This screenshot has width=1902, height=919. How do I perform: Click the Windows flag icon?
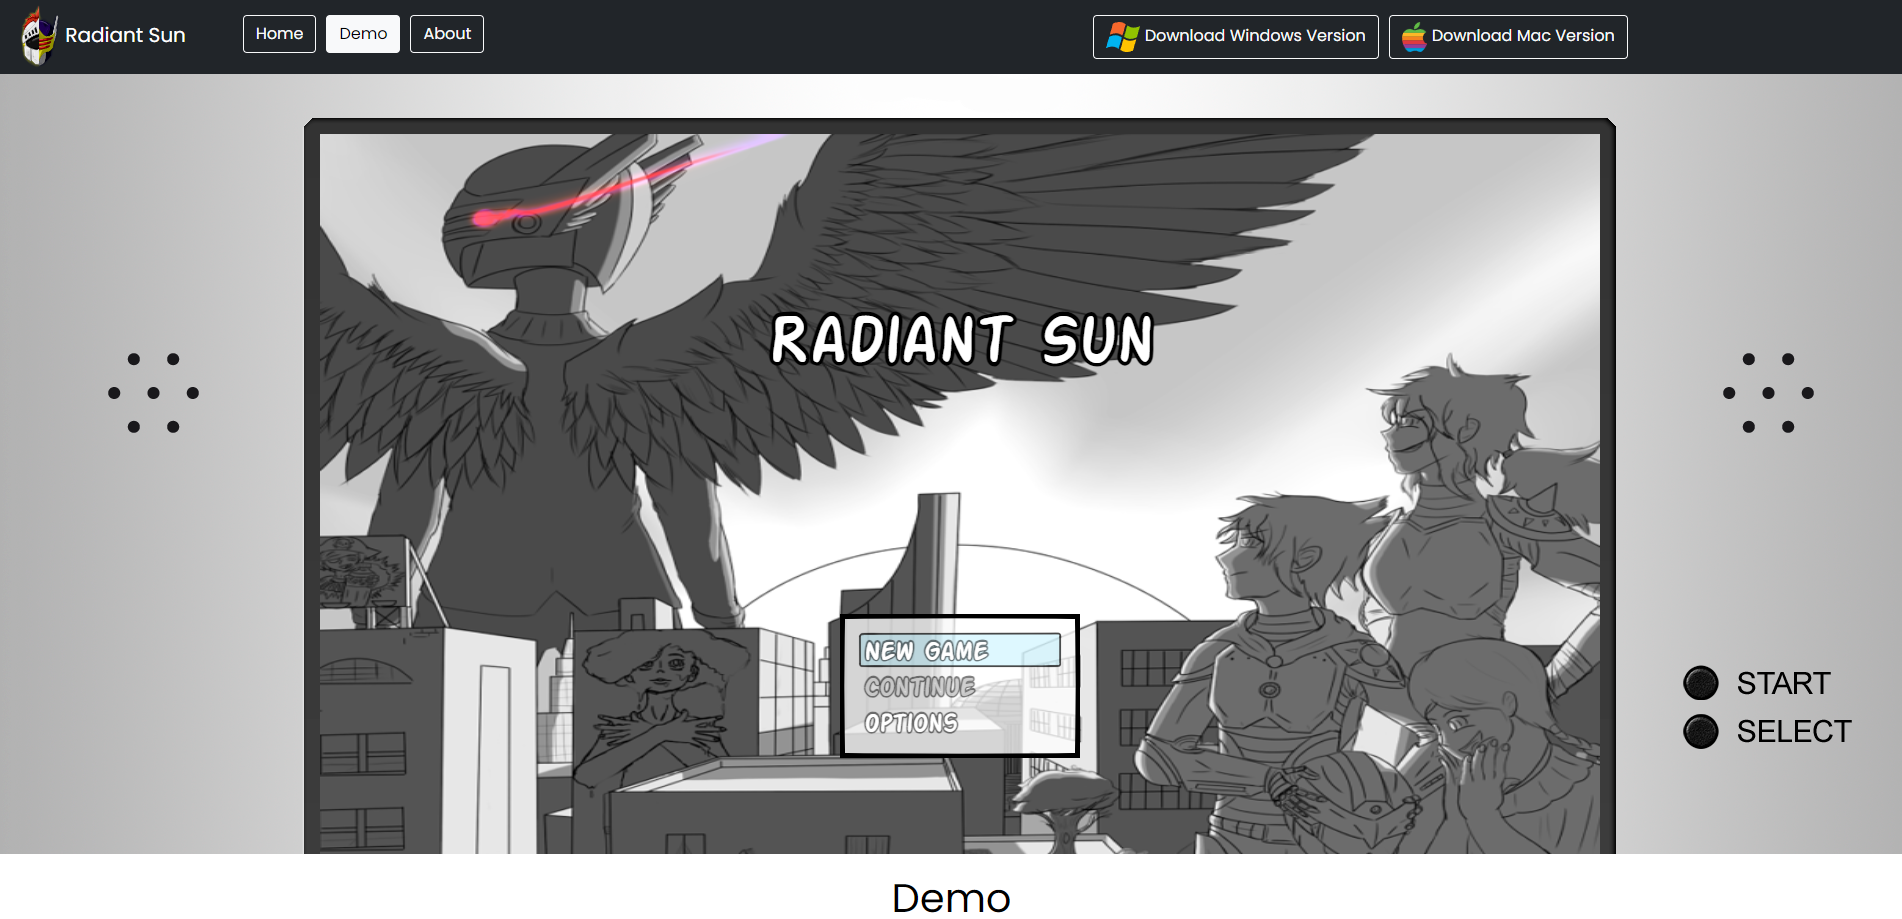(1122, 37)
